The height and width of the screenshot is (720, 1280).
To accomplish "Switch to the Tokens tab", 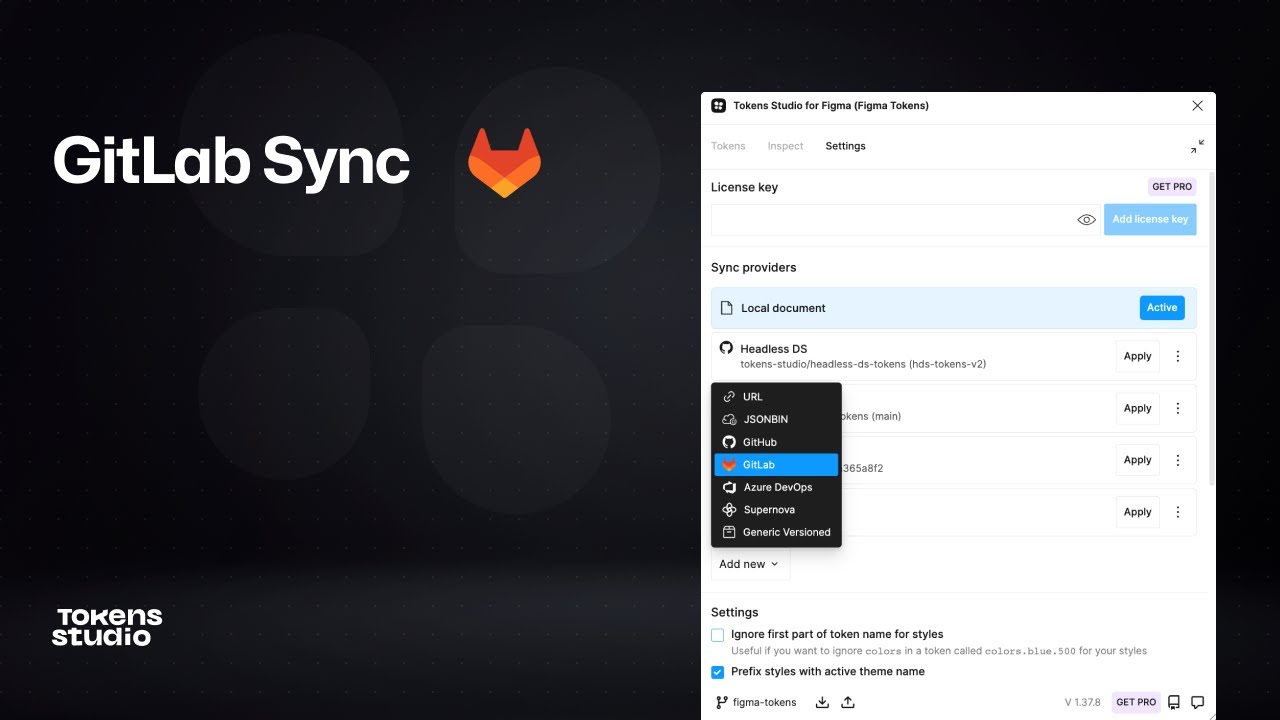I will (728, 146).
